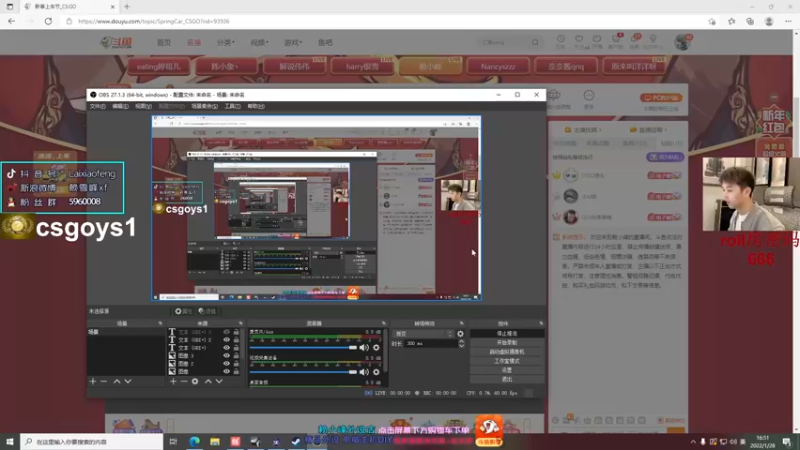Image resolution: width=800 pixels, height=450 pixels.
Task: Select the scene item in Scenes list
Action: click(126, 332)
